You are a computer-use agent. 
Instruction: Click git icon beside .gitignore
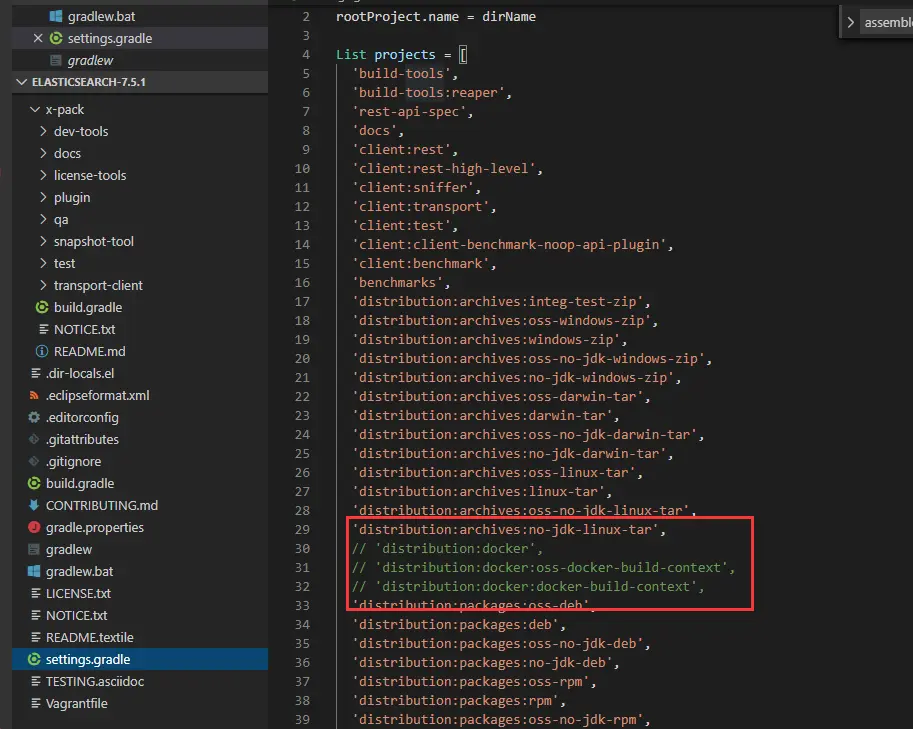[34, 461]
